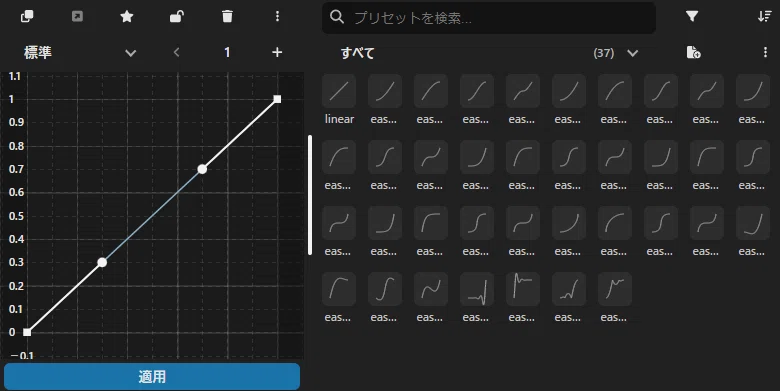Screen dimensions: 780x391
Task: Open the top toolbar three-dot menu
Action: 277,16
